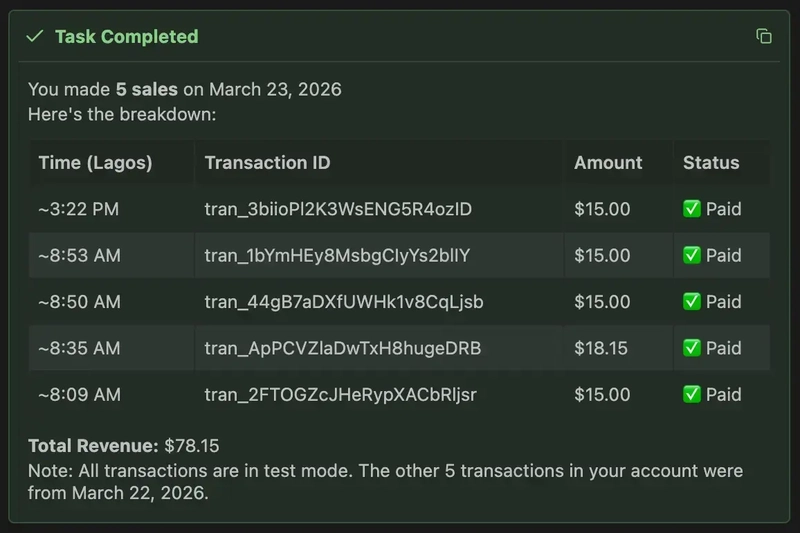The width and height of the screenshot is (800, 533).
Task: Select transaction tran_1bYmHEy8MsbgClyYs2bIlY
Action: 337,256
